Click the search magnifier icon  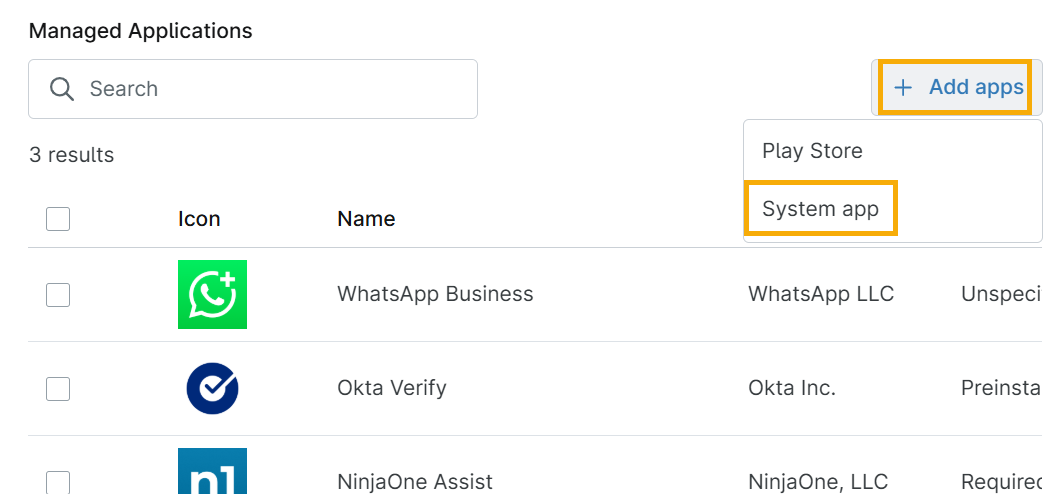click(x=62, y=89)
